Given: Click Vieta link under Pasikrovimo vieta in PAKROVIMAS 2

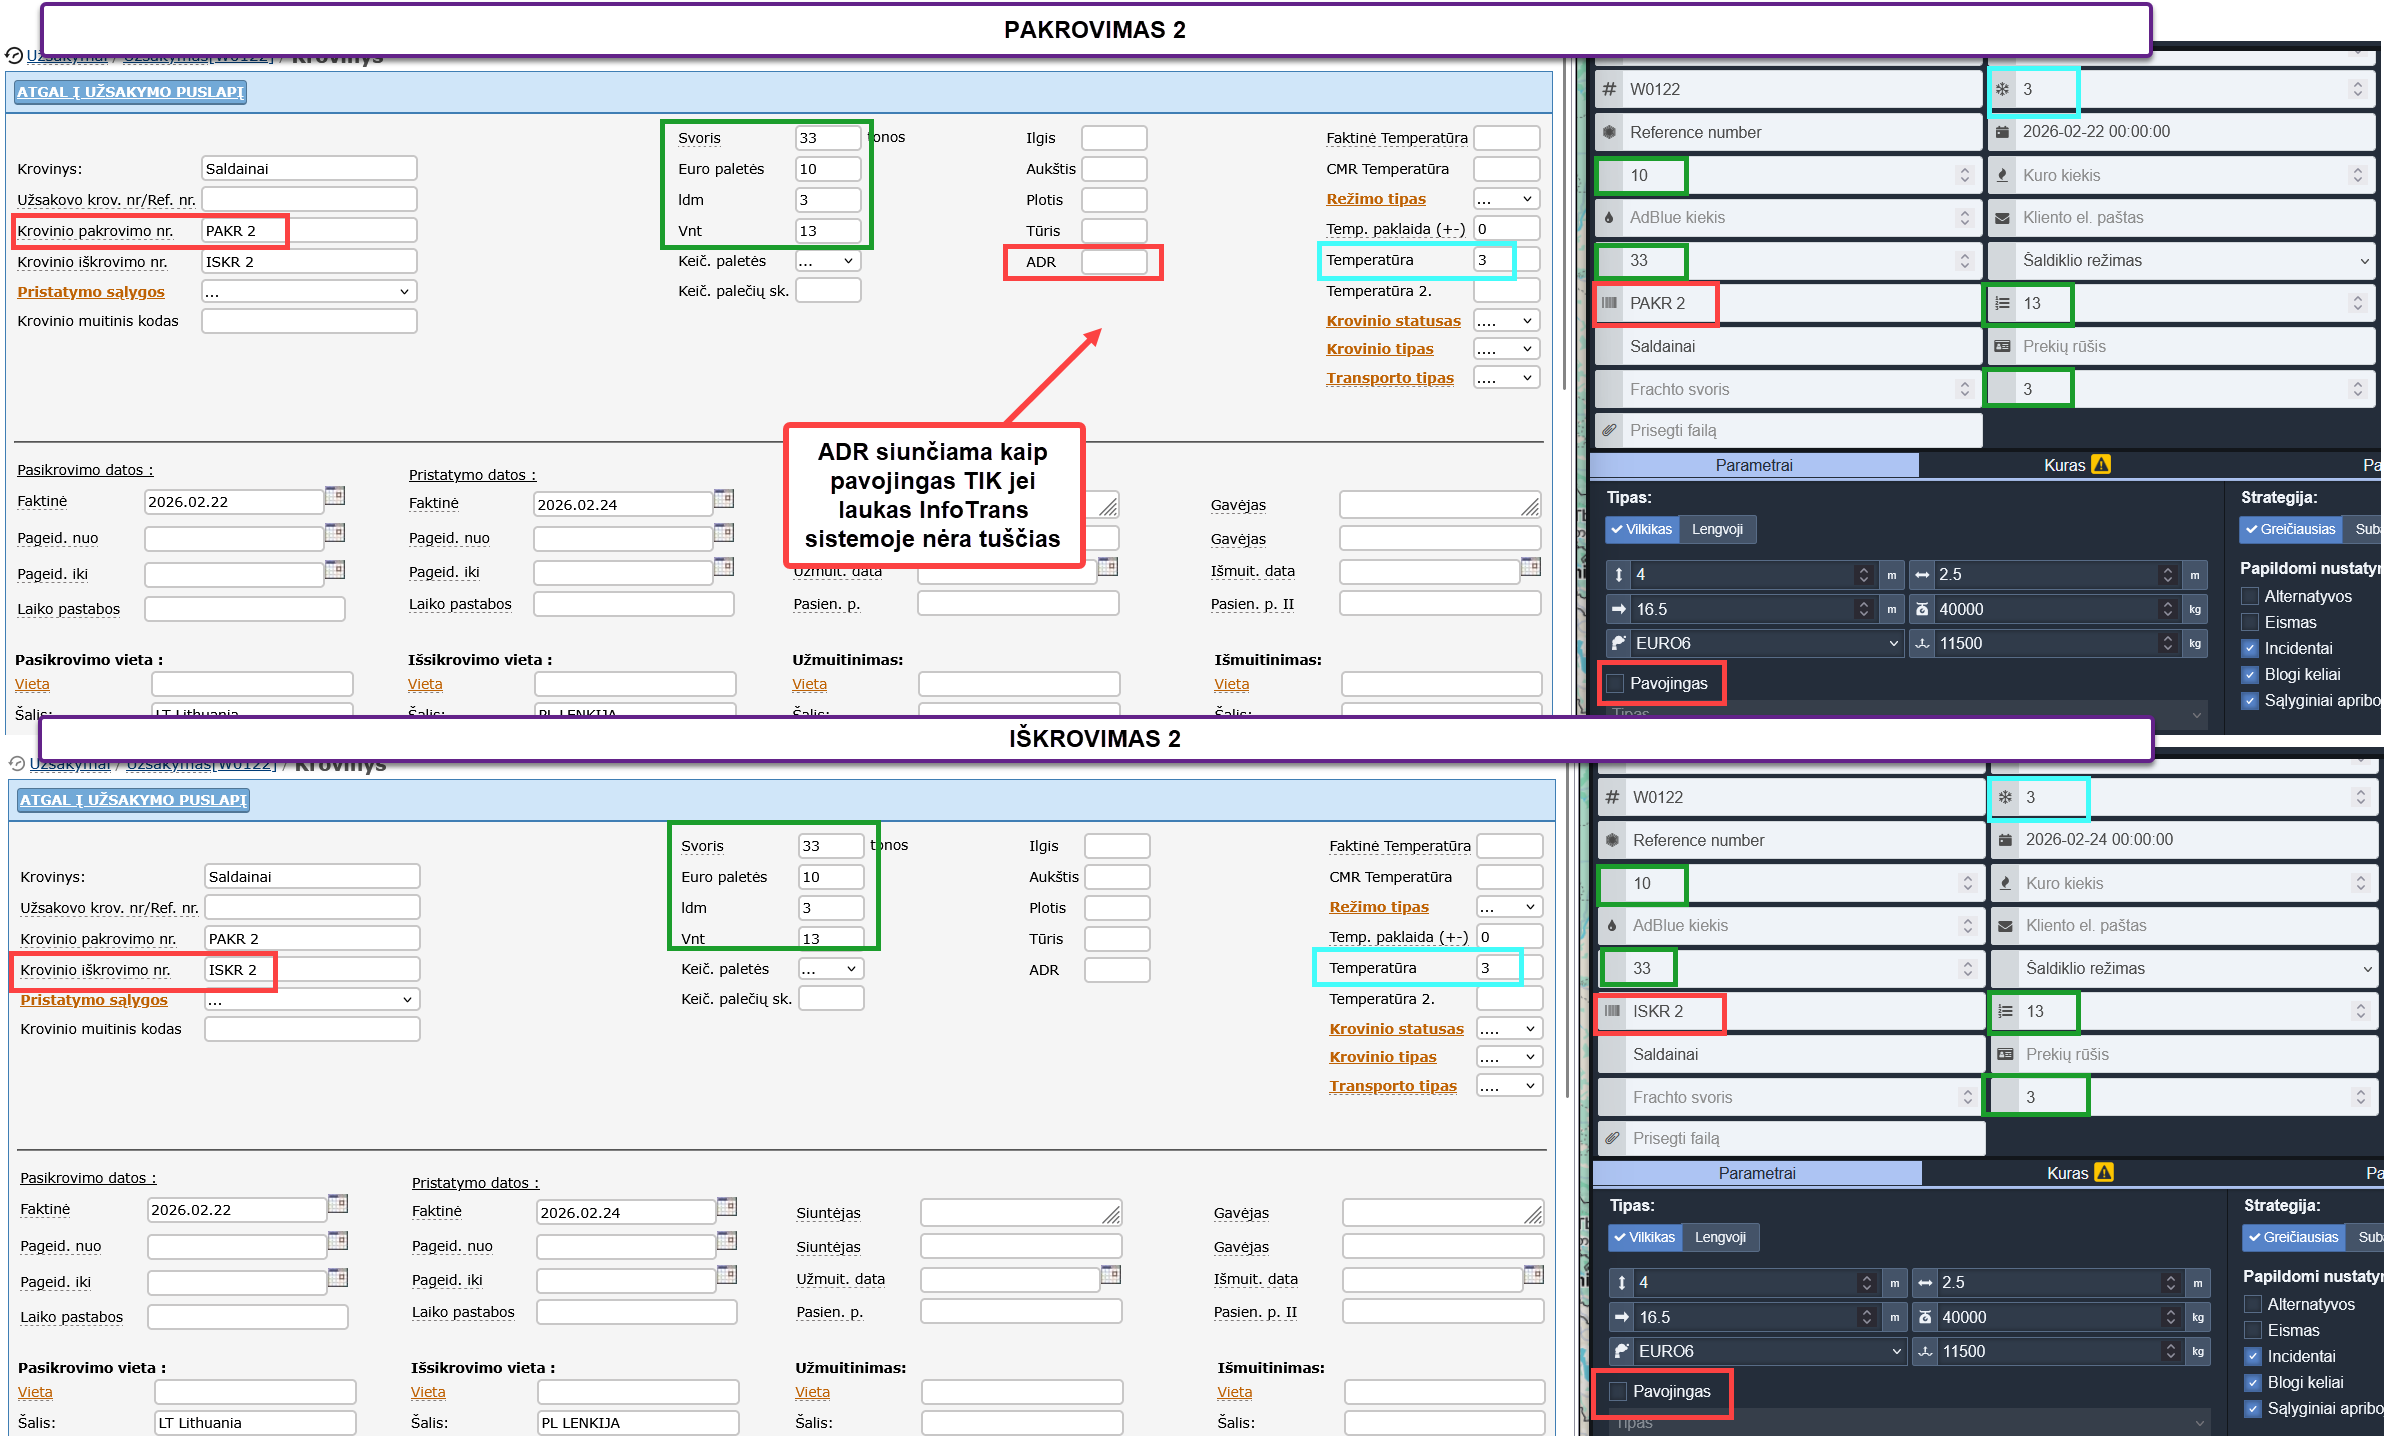Looking at the screenshot, I should 32,685.
